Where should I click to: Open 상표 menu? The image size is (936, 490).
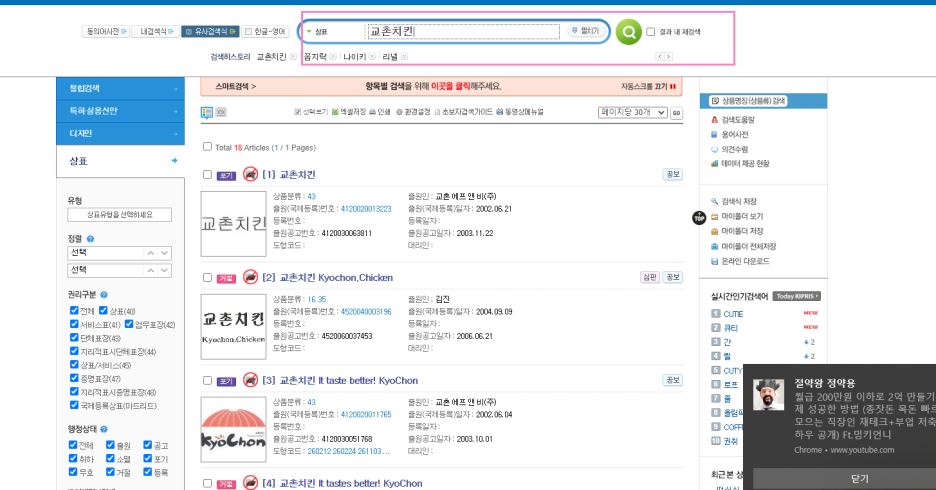point(121,161)
